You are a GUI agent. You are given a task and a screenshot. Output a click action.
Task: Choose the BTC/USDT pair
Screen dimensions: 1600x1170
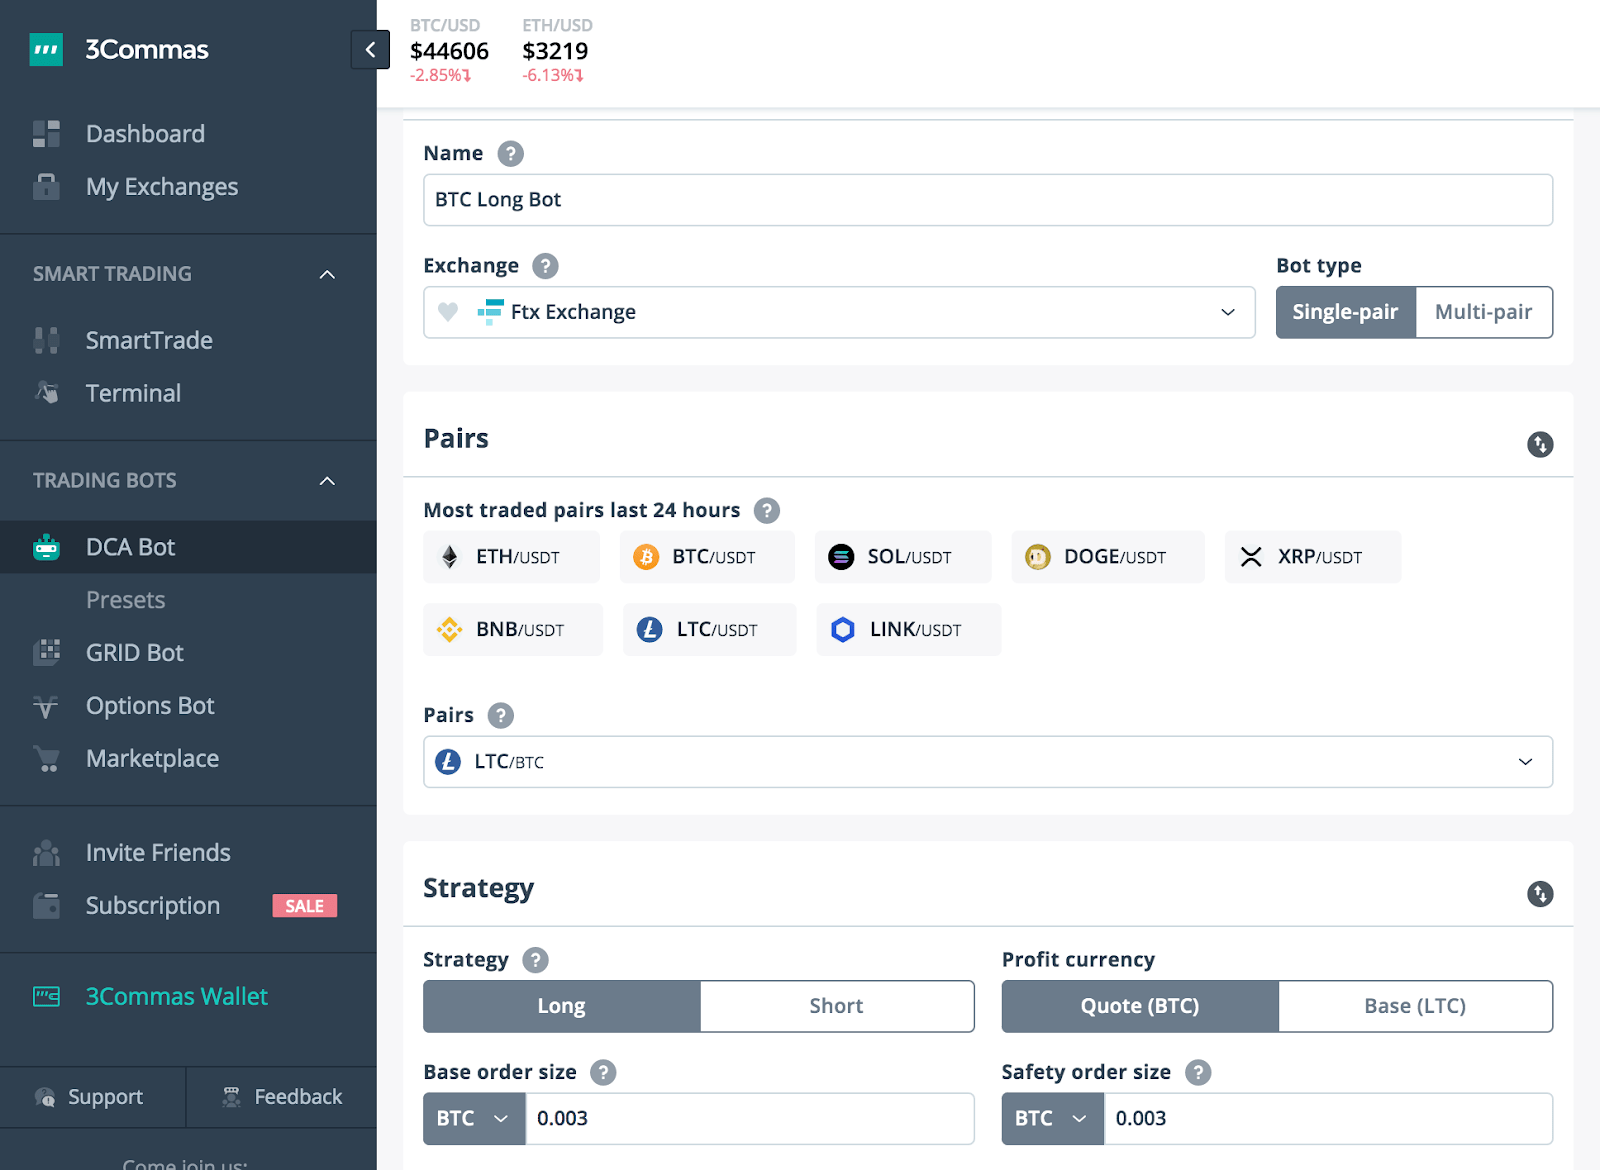click(707, 557)
